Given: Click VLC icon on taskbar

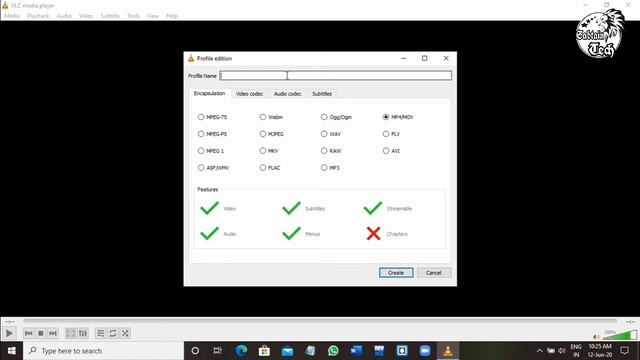Looking at the screenshot, I should coord(448,351).
